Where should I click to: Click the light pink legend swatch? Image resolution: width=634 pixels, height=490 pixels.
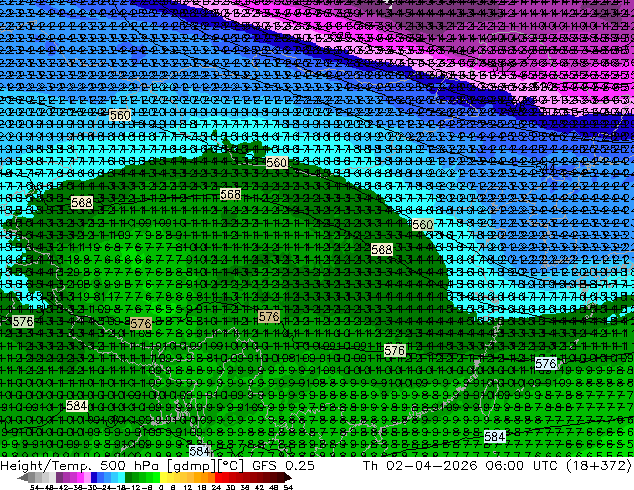pos(87,477)
